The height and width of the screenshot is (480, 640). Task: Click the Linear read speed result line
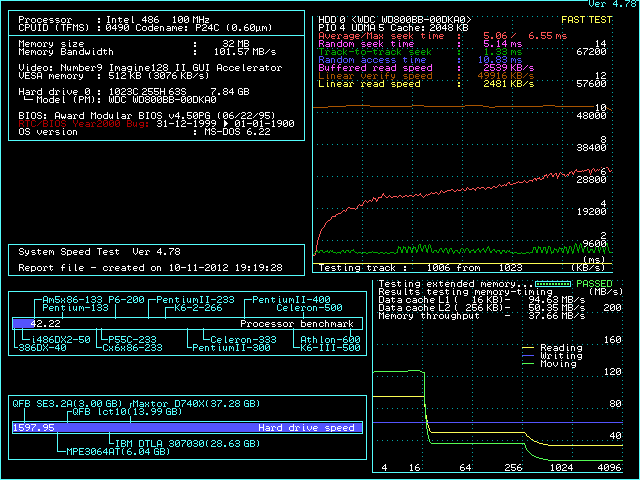[x=402, y=84]
